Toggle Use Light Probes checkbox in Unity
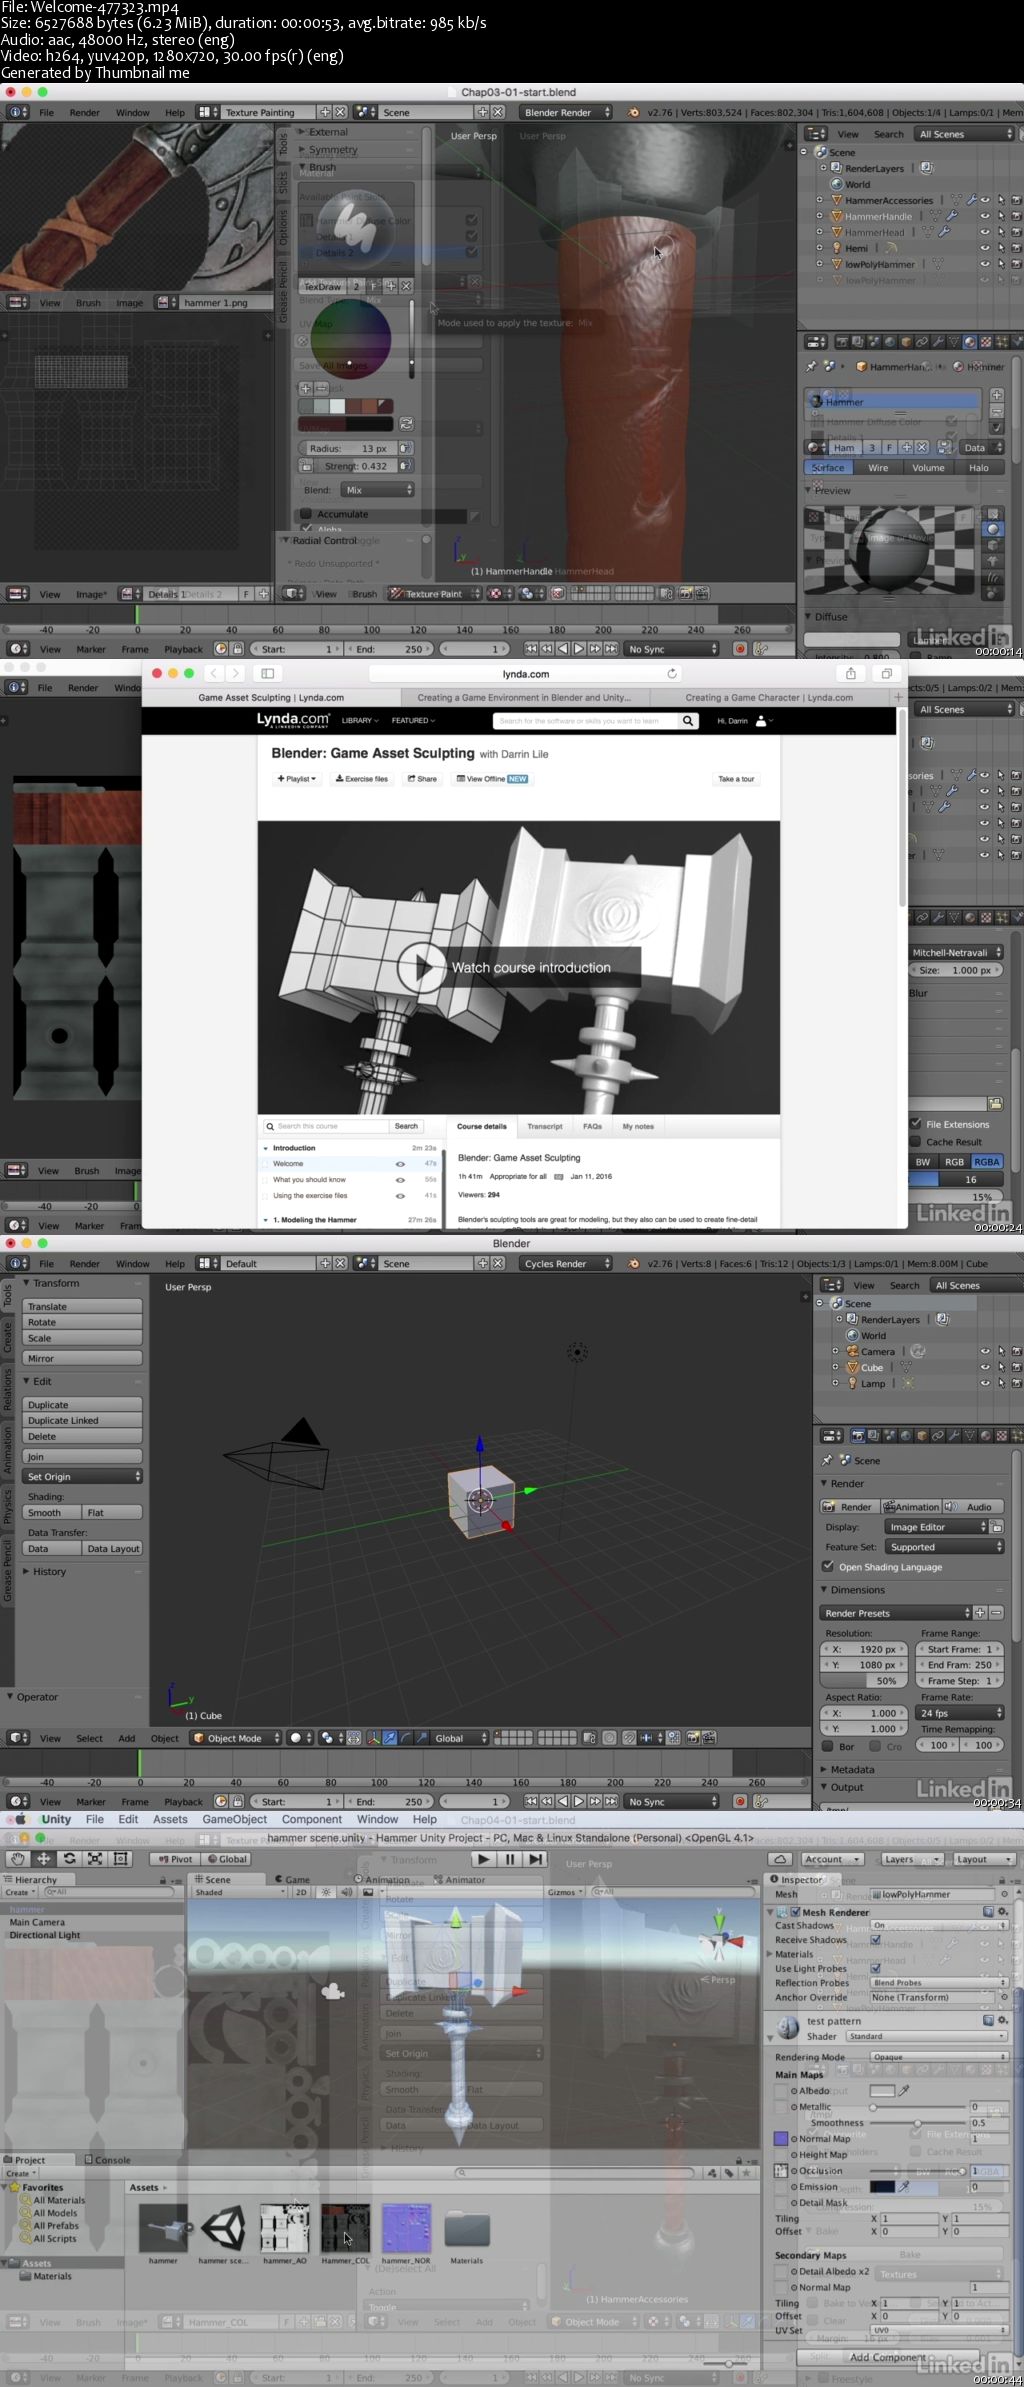Screen dimensions: 1024x2387 point(876,1969)
